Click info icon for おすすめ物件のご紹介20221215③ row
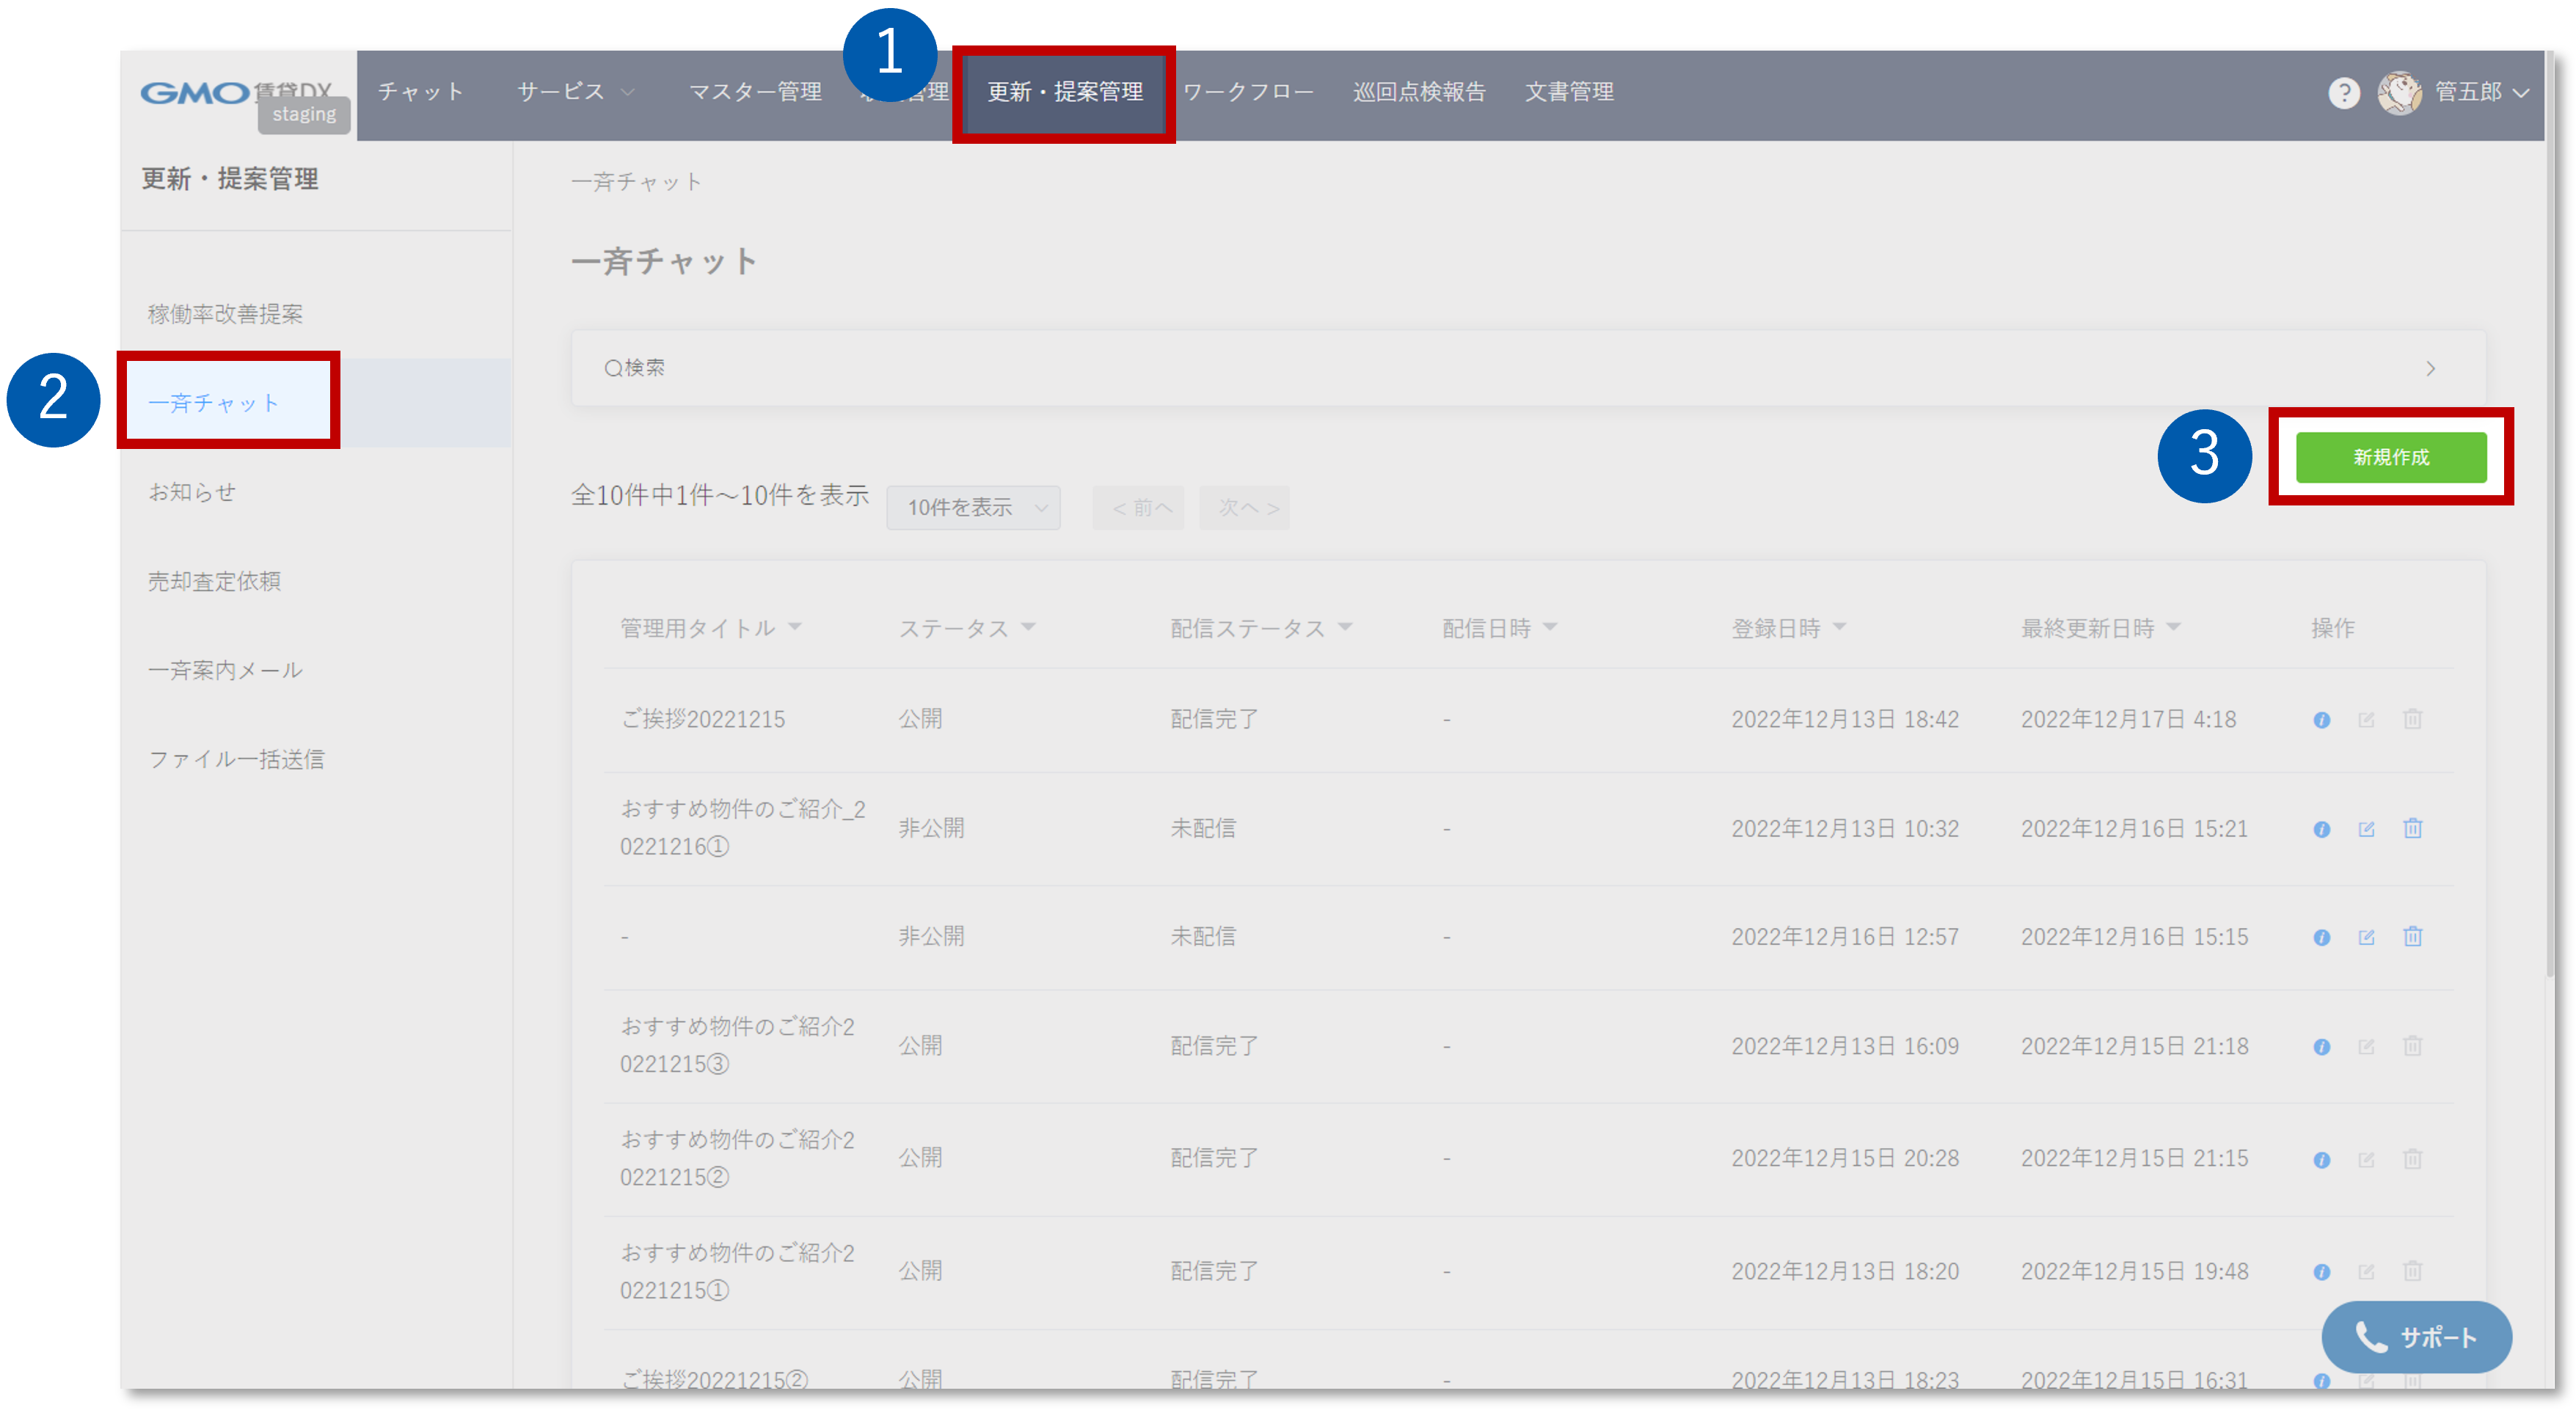 (2321, 1047)
